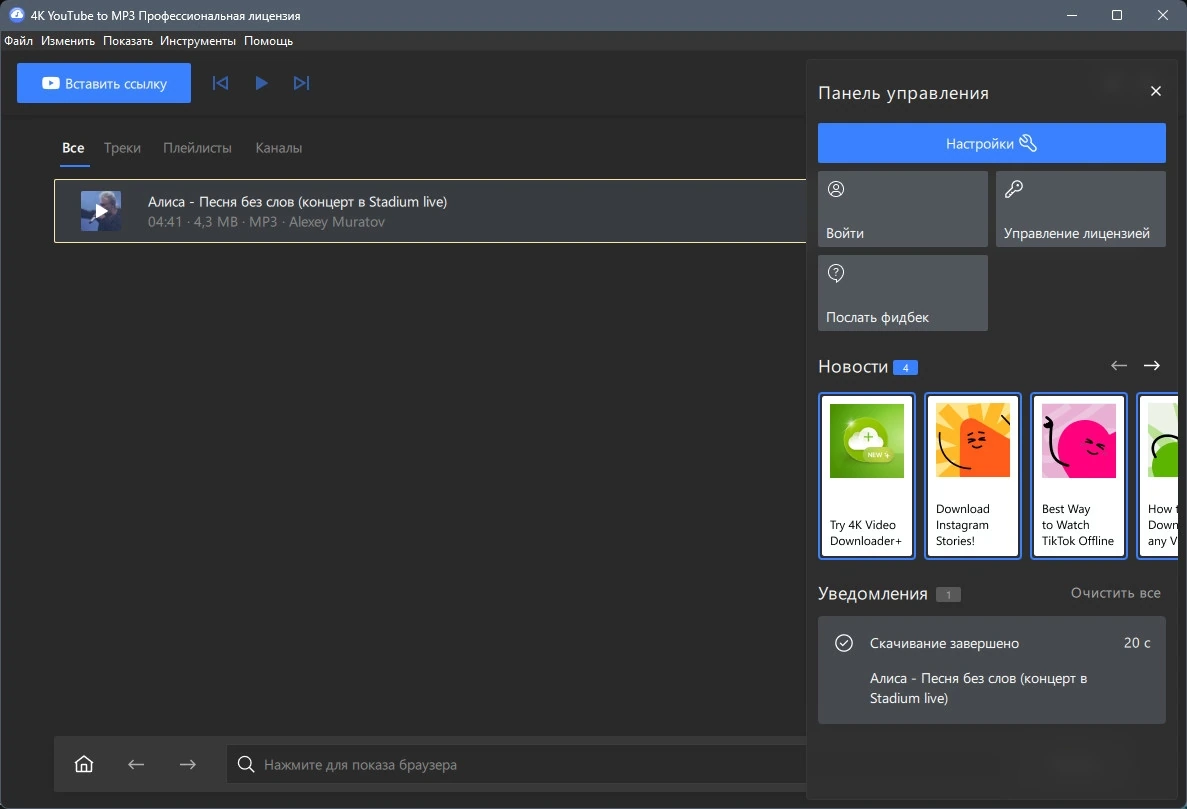Close the Панель управления panel
Screen dimensions: 1187x809
1155,92
